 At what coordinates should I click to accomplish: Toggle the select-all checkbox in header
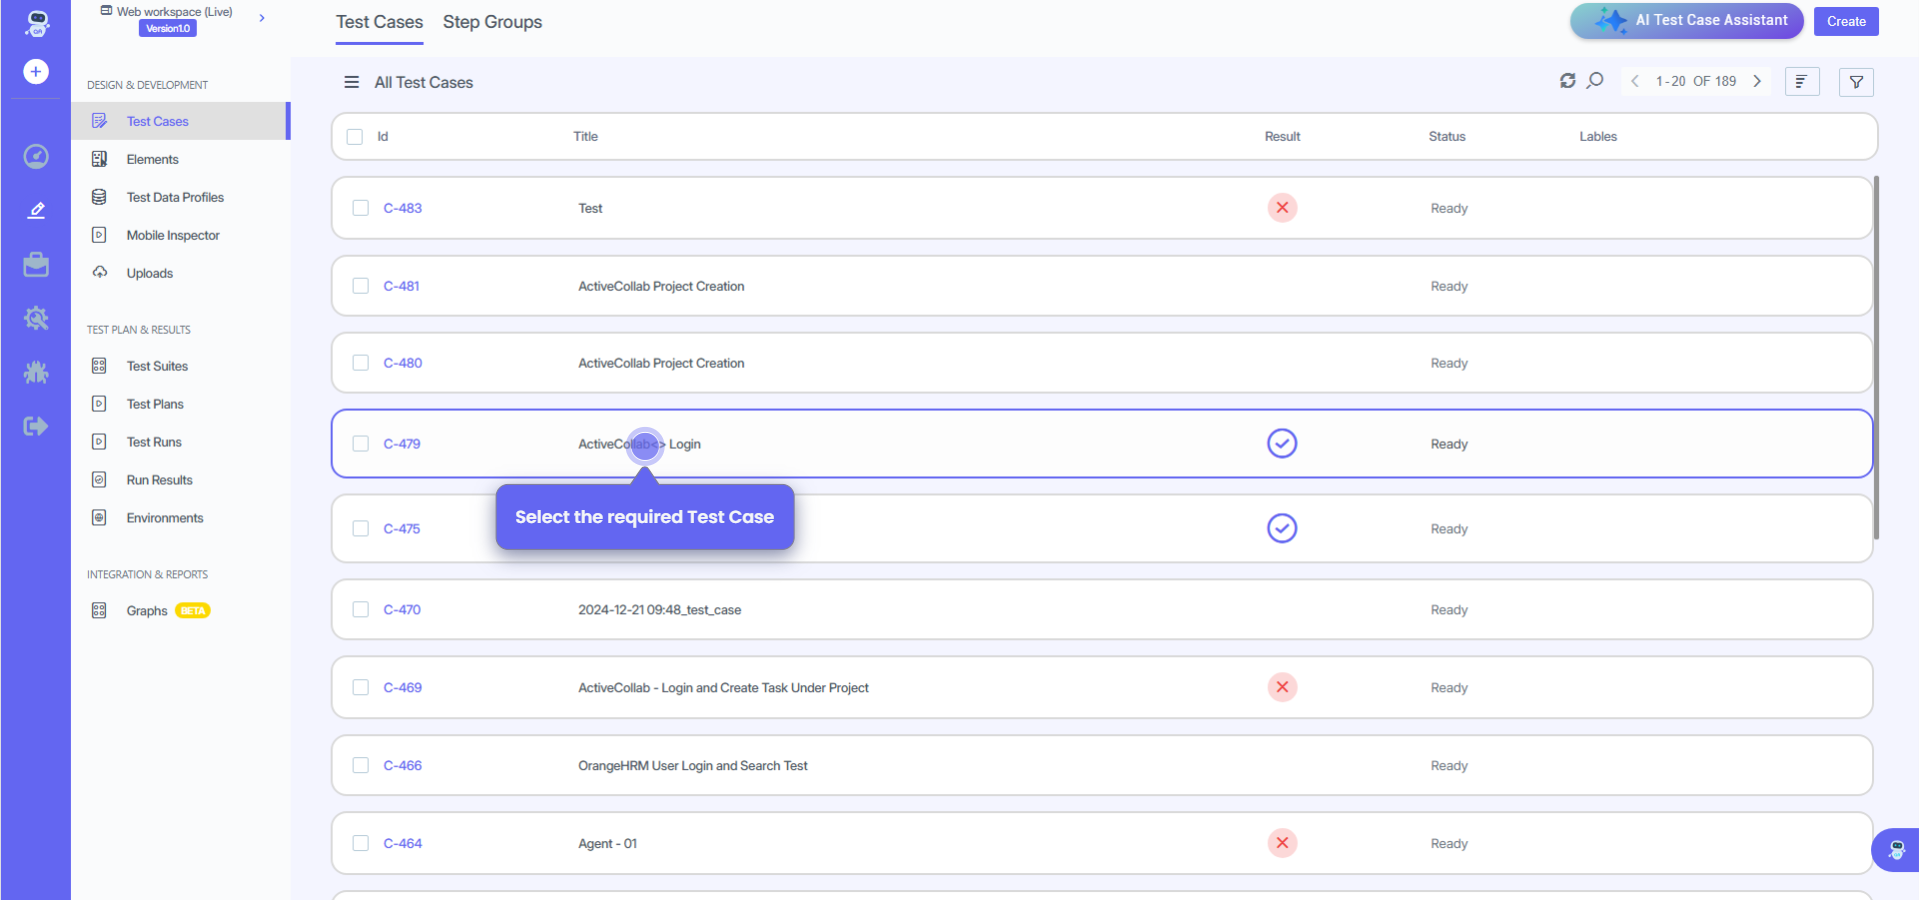[x=355, y=137]
